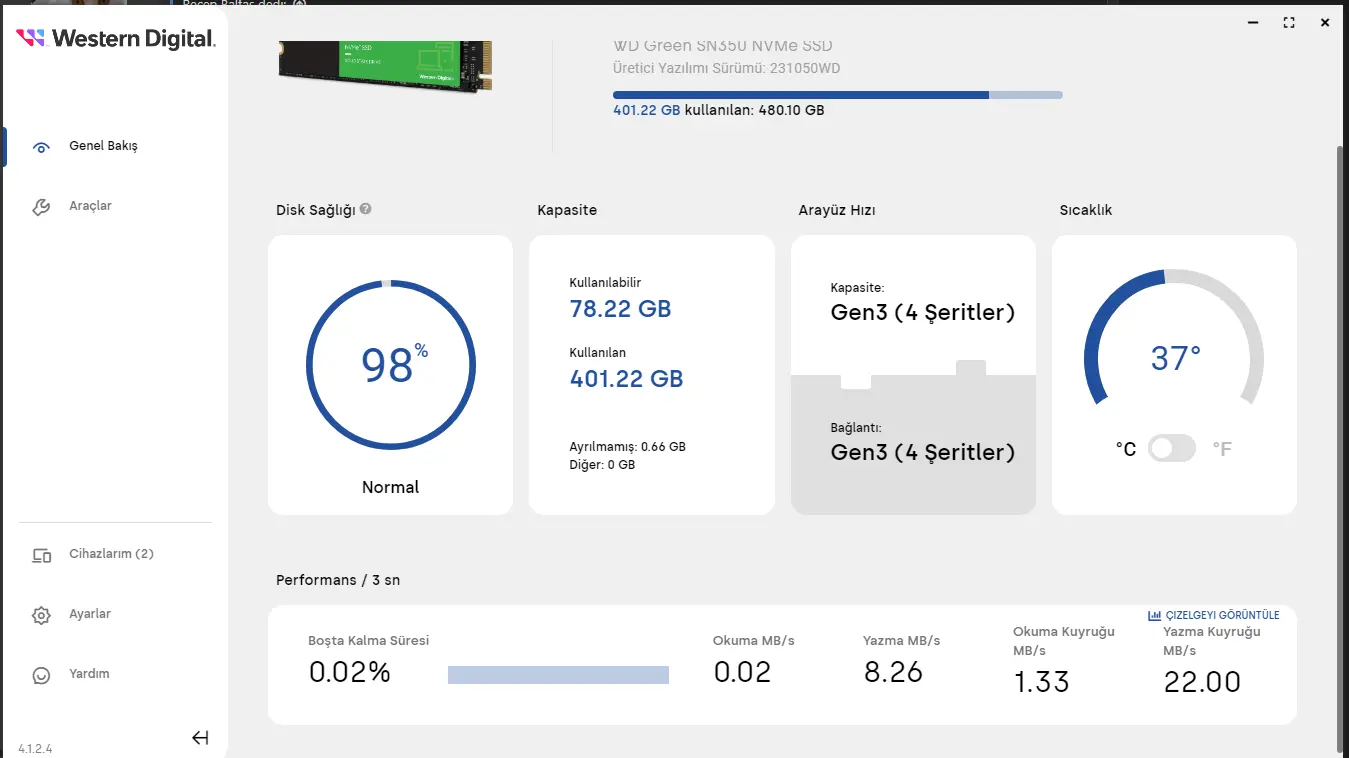Click the Okuma MB/s value 0.02
The height and width of the screenshot is (758, 1349).
742,672
